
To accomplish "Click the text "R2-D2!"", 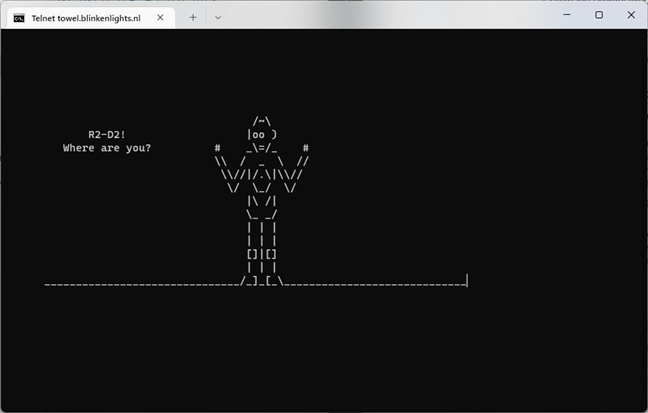I will pos(107,135).
